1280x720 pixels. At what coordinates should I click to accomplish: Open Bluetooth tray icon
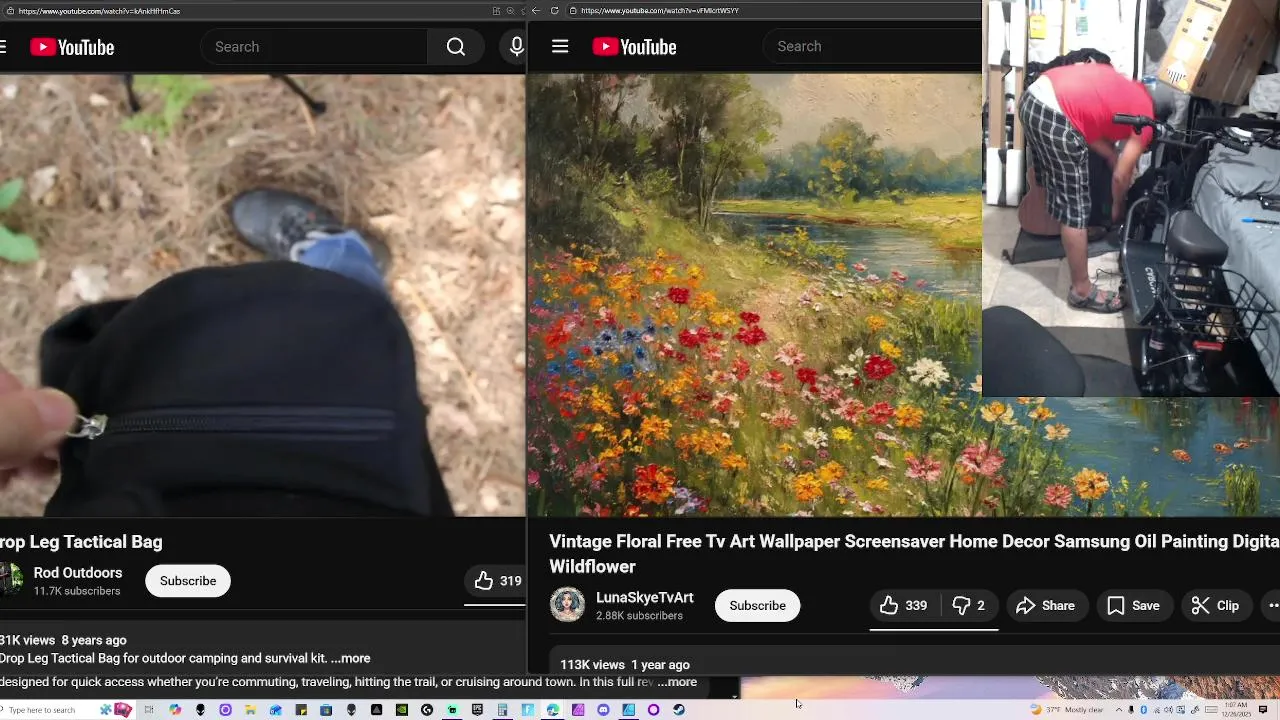[x=1143, y=710]
